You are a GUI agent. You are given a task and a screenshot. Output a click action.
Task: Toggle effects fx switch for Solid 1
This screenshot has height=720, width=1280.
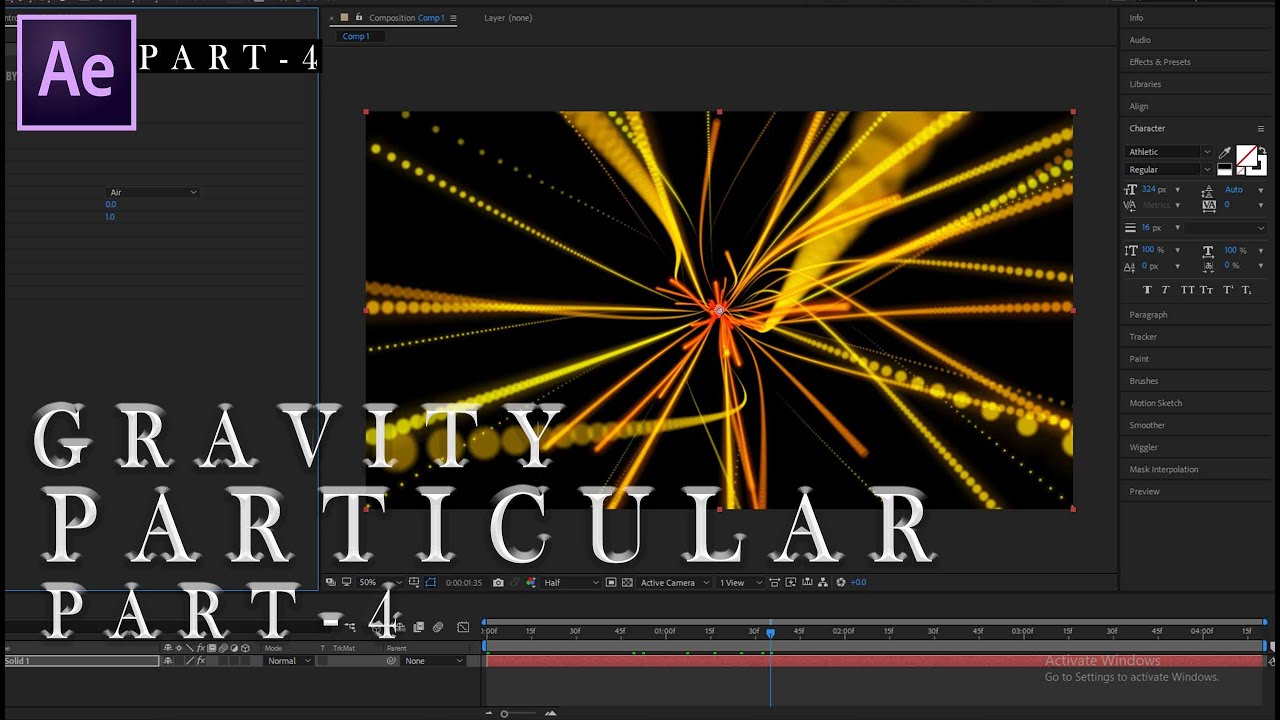click(201, 661)
